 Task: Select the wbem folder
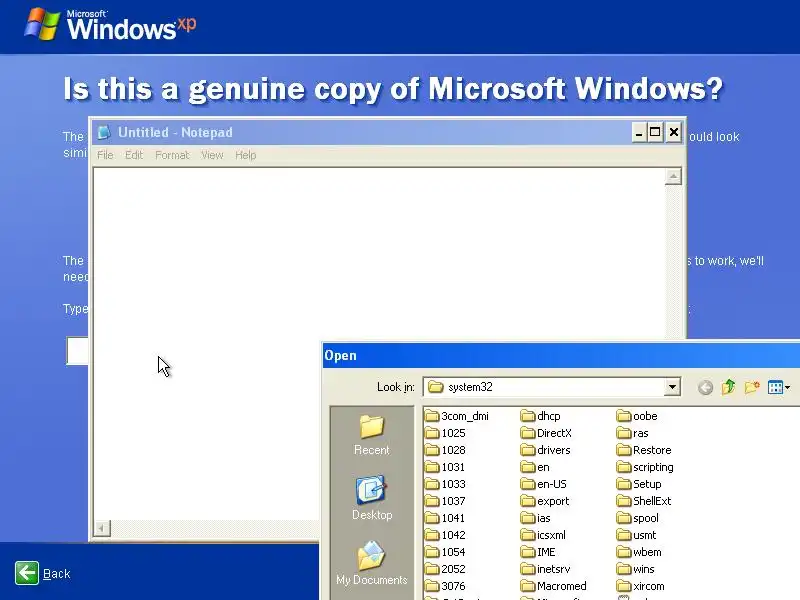point(639,552)
